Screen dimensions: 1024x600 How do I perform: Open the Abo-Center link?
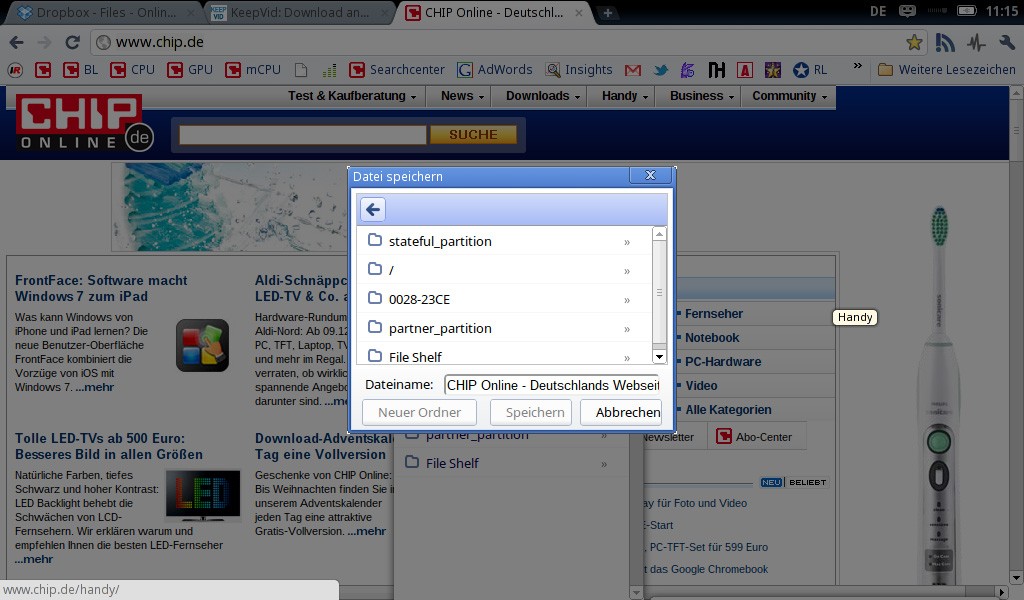tap(754, 437)
